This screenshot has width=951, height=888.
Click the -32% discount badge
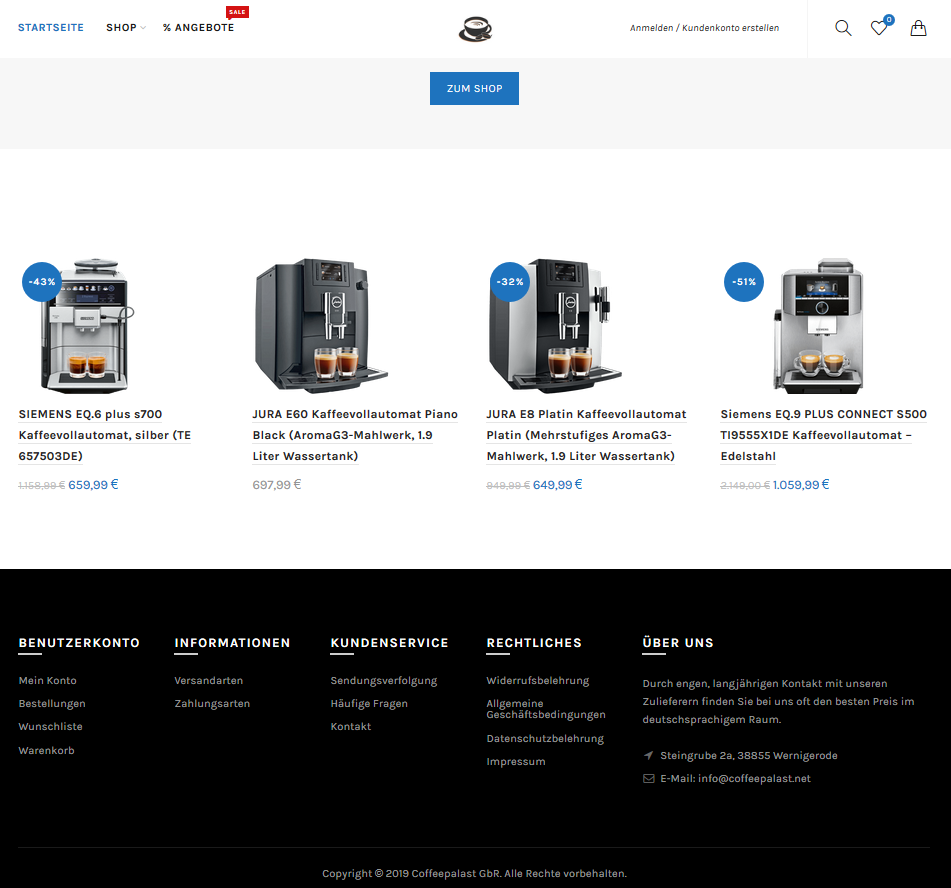[x=510, y=282]
